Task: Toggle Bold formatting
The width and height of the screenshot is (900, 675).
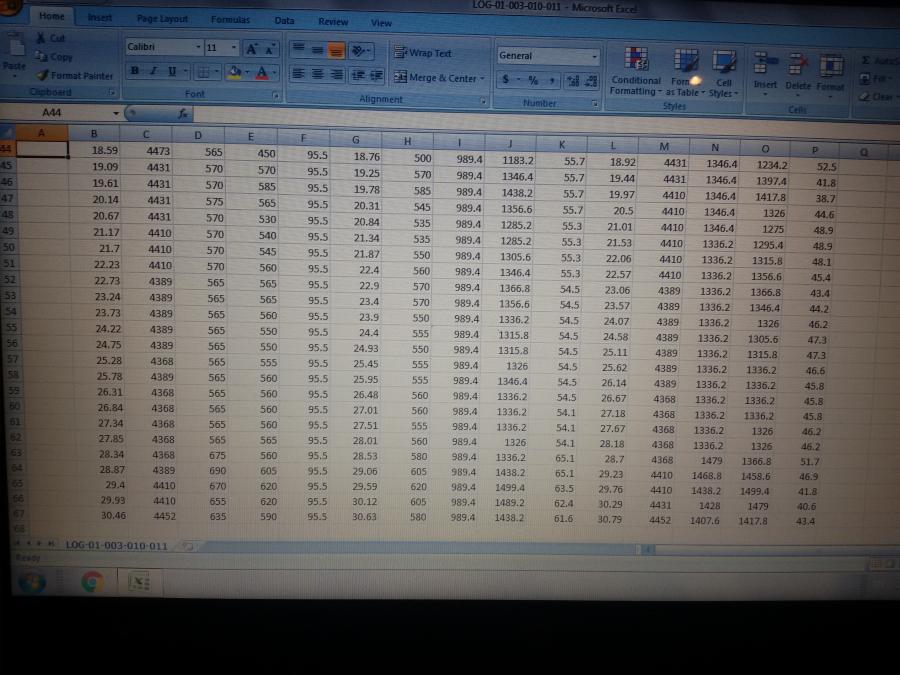Action: coord(134,72)
